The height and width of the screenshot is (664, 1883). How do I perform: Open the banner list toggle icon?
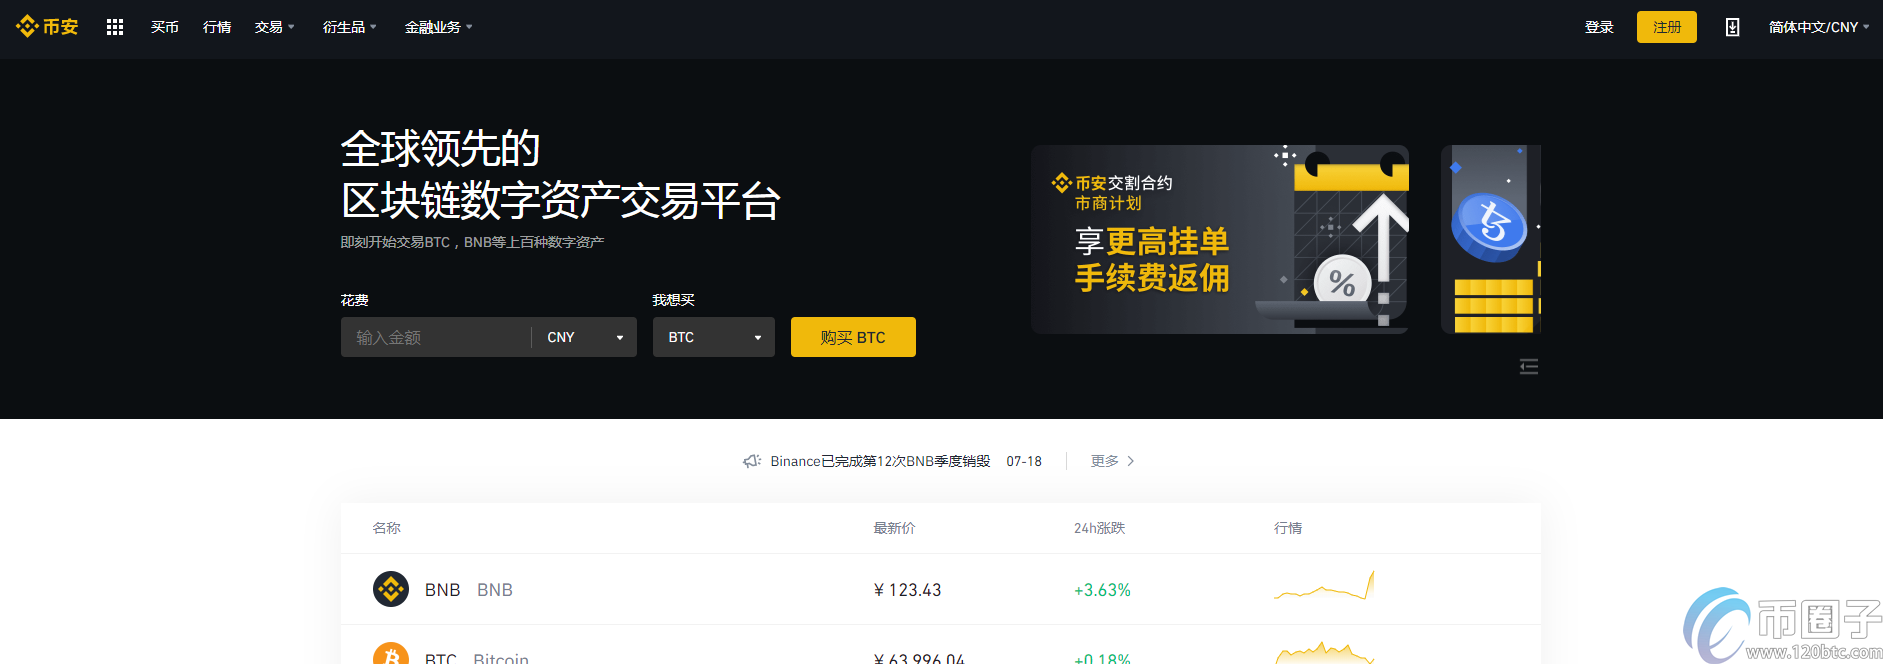coord(1529,367)
